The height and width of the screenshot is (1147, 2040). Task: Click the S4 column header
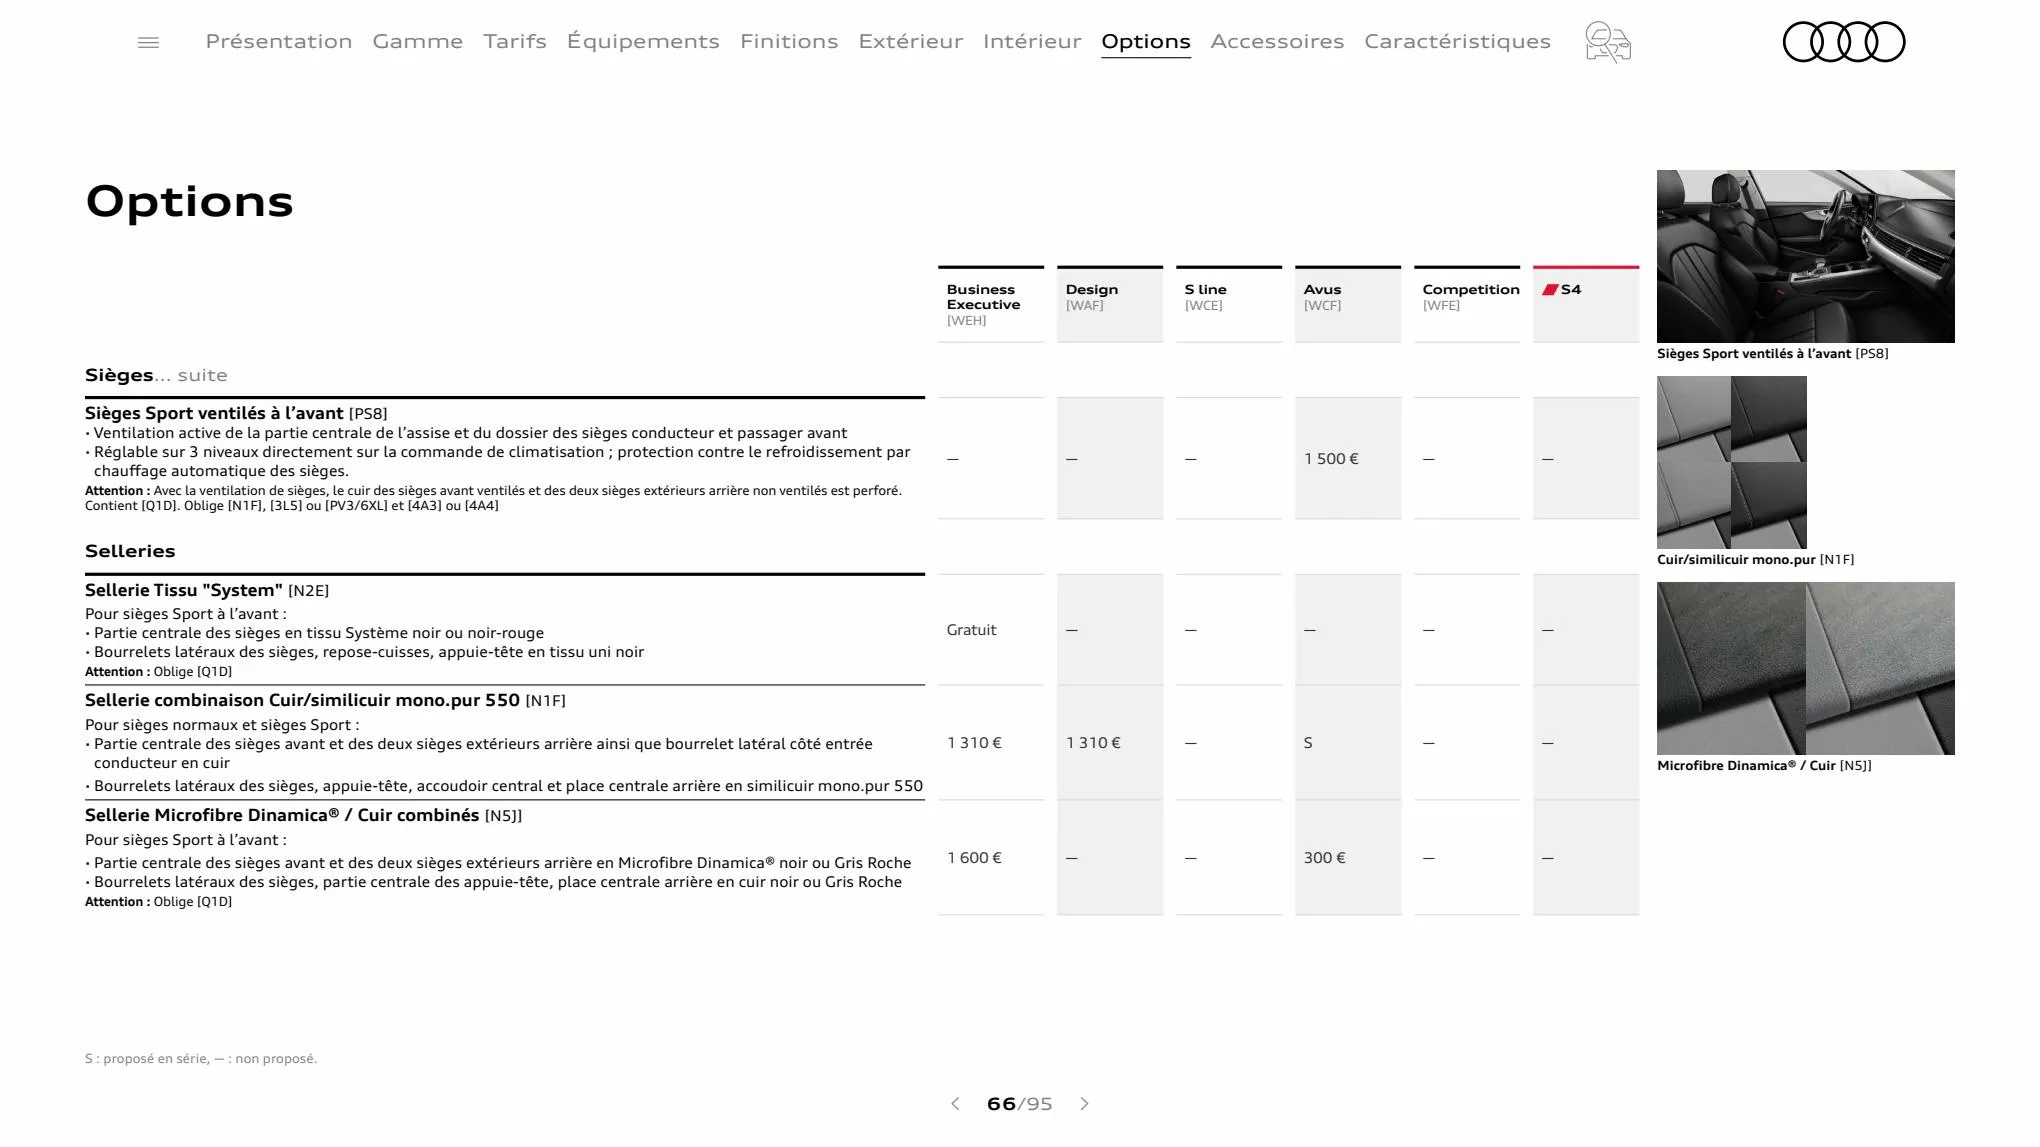pyautogui.click(x=1586, y=304)
